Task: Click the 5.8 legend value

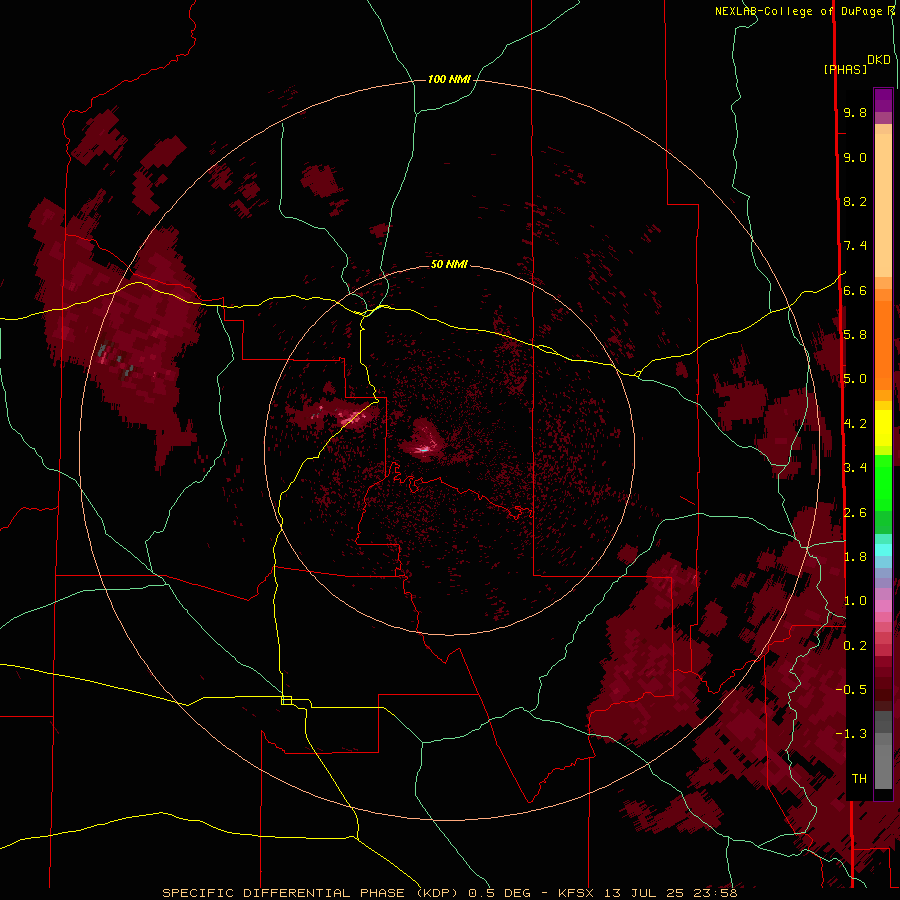Action: click(x=855, y=334)
